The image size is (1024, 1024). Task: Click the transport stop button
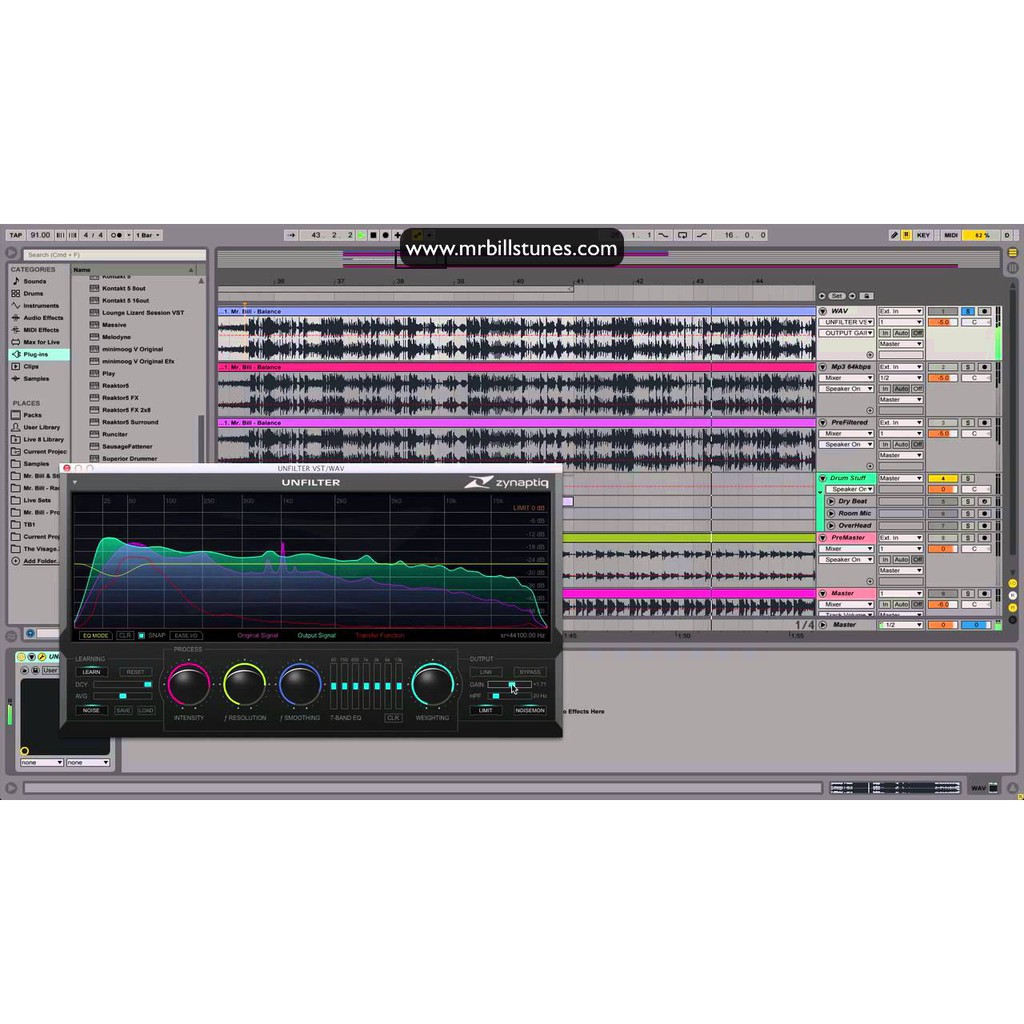(374, 235)
